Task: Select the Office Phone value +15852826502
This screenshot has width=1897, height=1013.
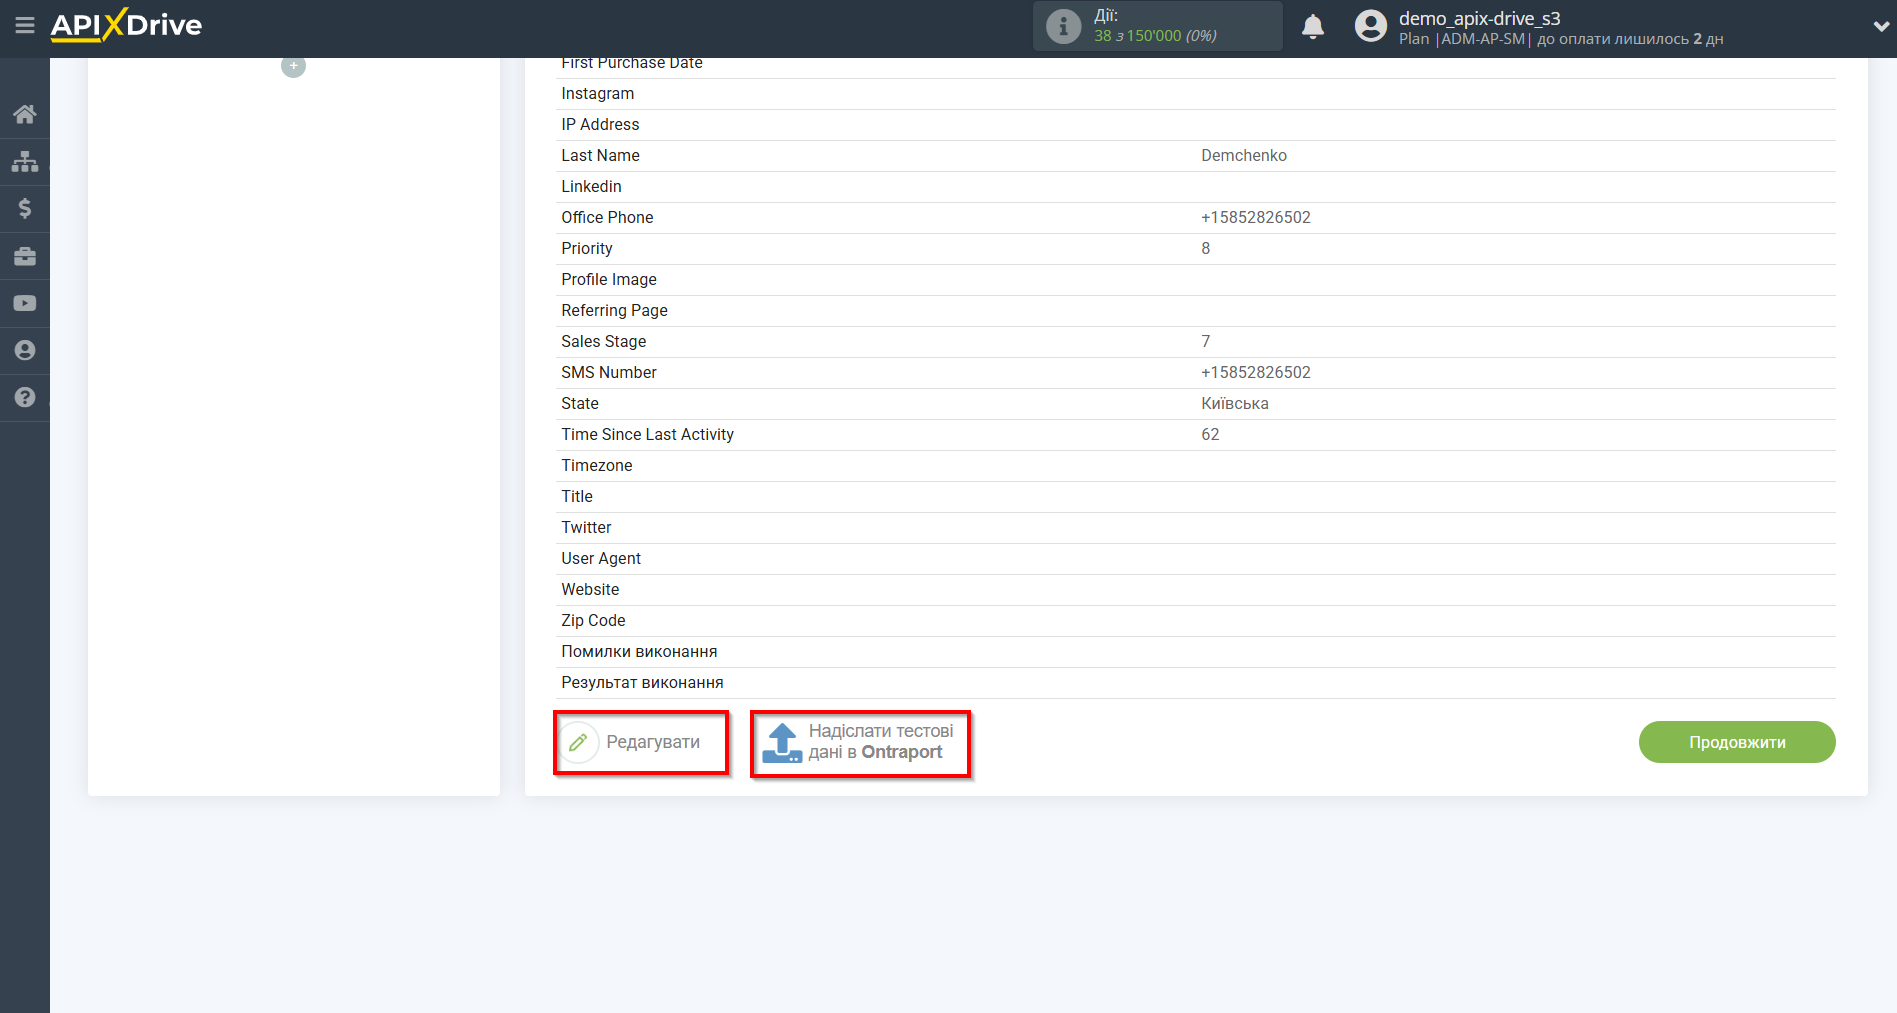Action: point(1255,217)
